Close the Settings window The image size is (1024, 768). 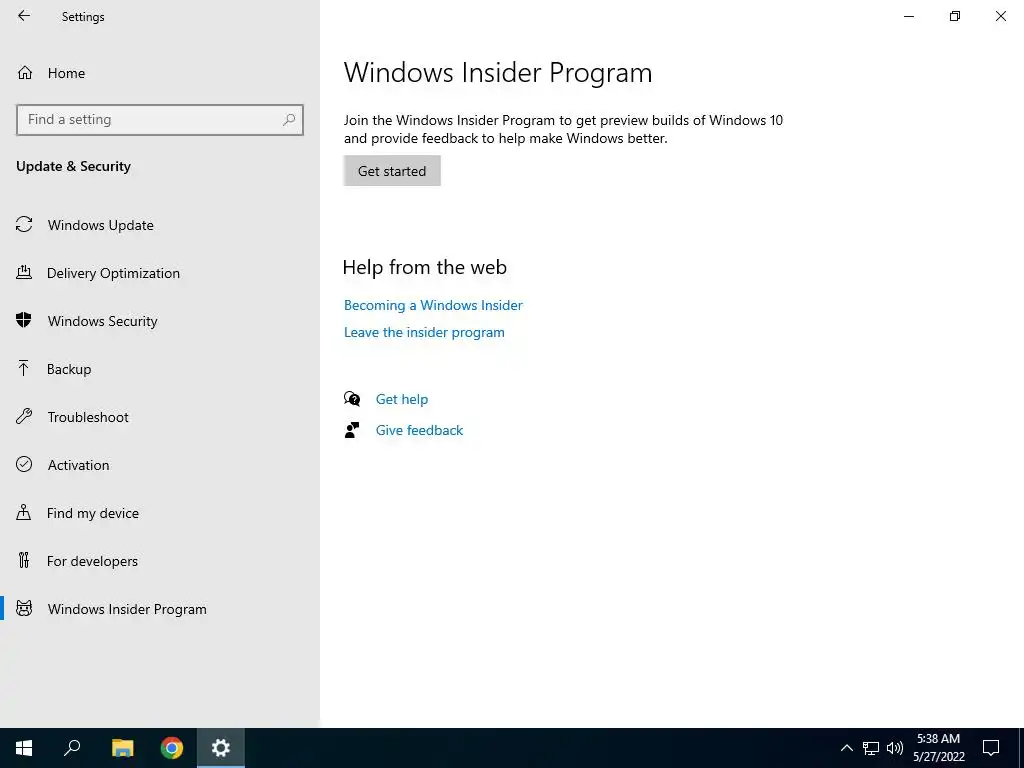click(x=1000, y=16)
